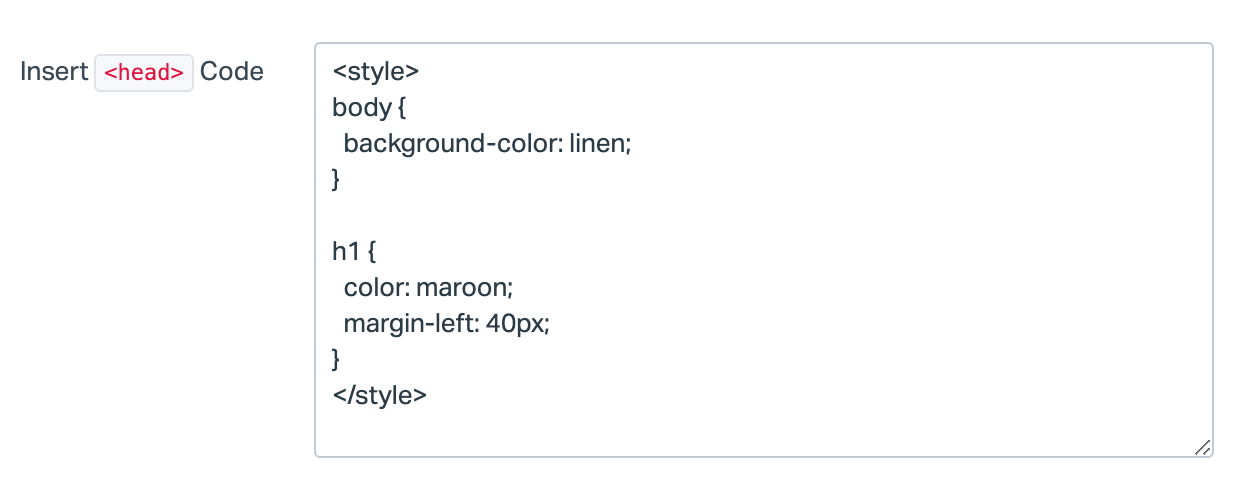
Task: Click the 'h1 {' selector line
Action: (355, 252)
